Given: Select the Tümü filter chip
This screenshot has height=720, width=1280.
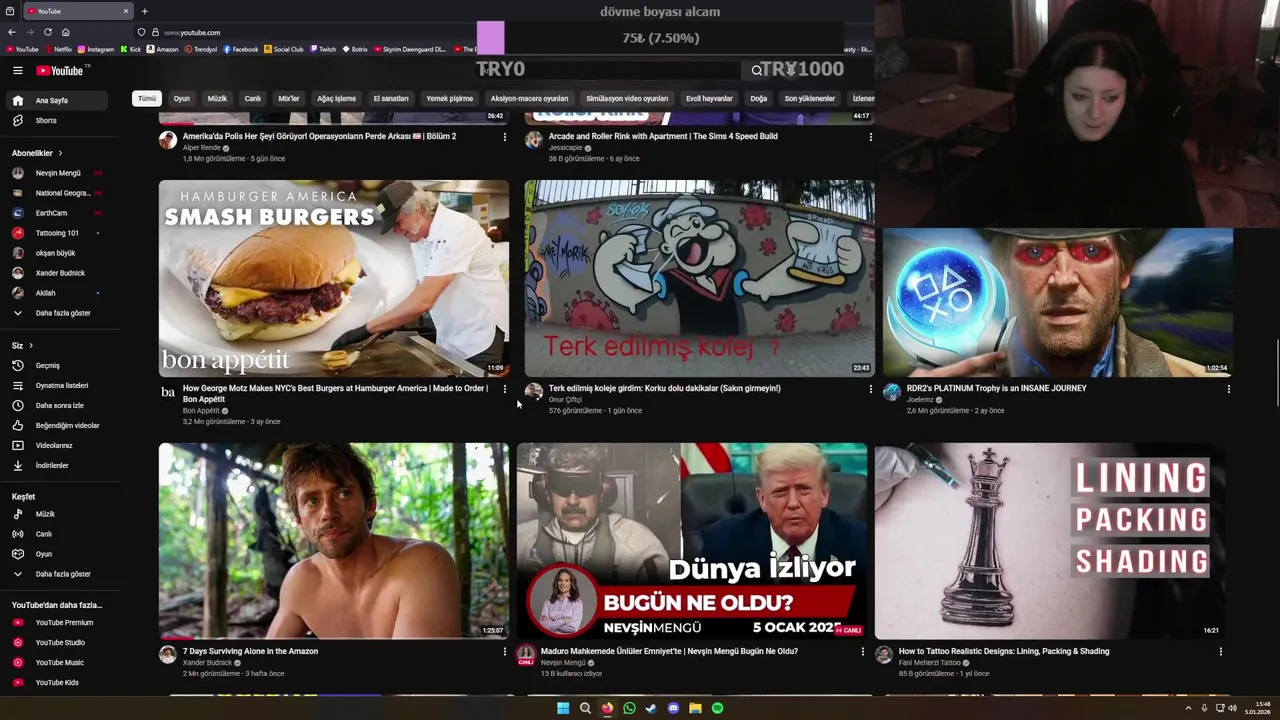Looking at the screenshot, I should coord(147,98).
